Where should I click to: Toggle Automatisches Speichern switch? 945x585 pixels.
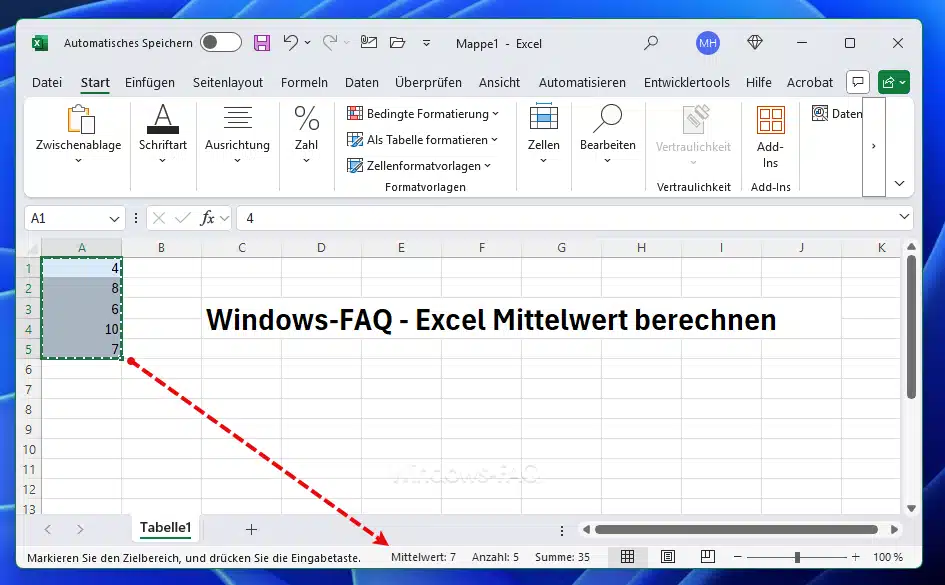coord(220,43)
